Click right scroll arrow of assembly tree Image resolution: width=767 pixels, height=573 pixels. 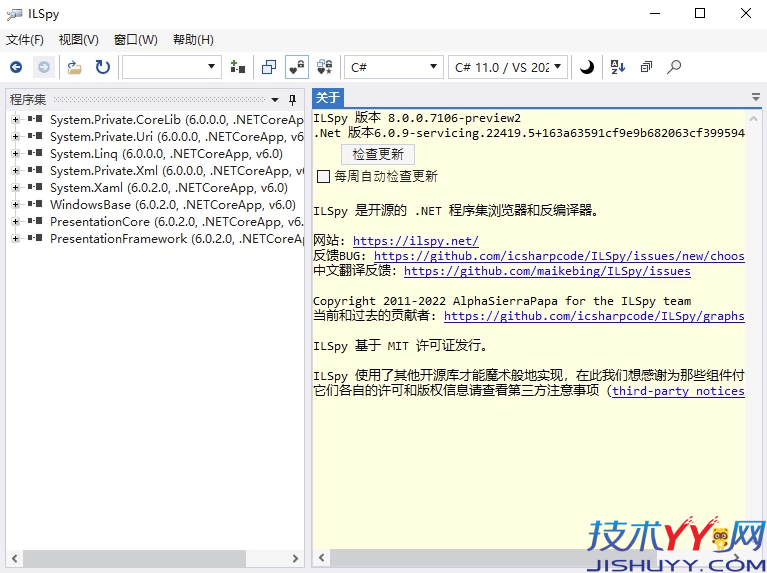pyautogui.click(x=295, y=558)
